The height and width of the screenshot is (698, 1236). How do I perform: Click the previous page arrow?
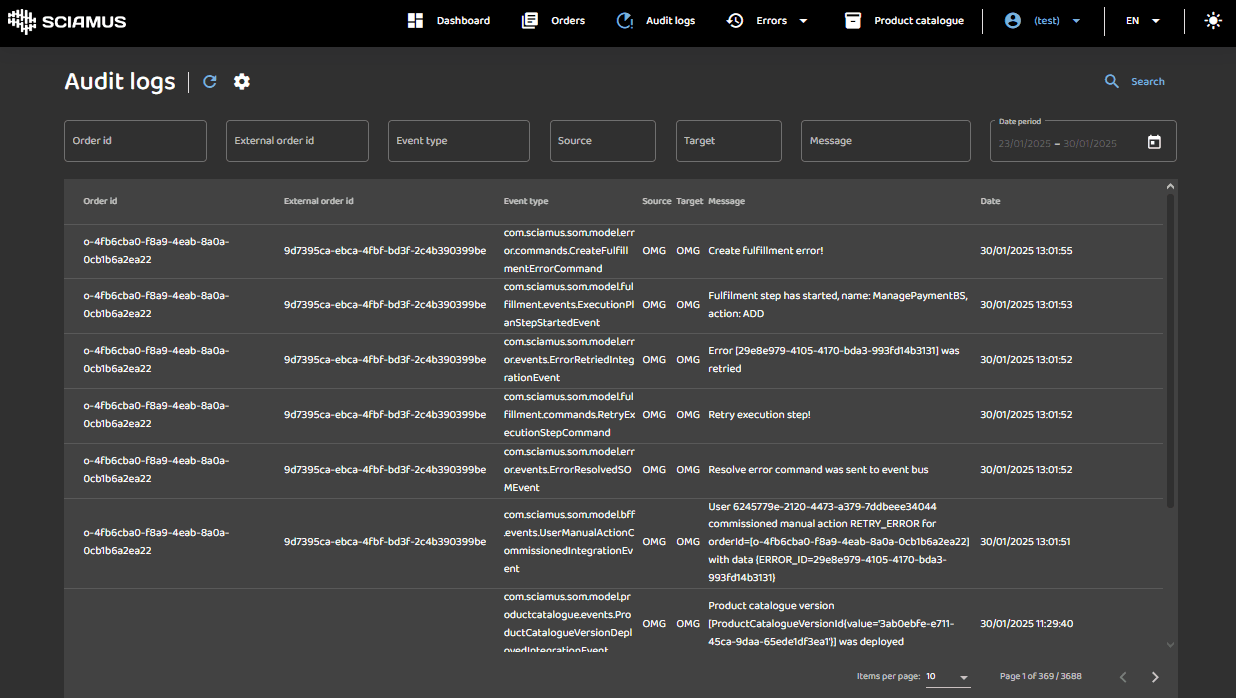1123,677
